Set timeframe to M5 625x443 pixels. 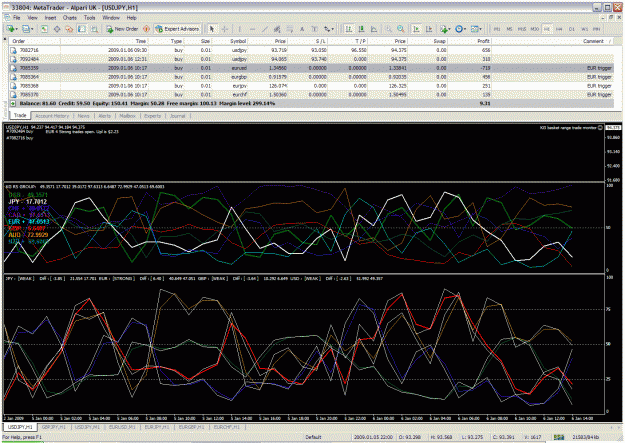pyautogui.click(x=509, y=29)
